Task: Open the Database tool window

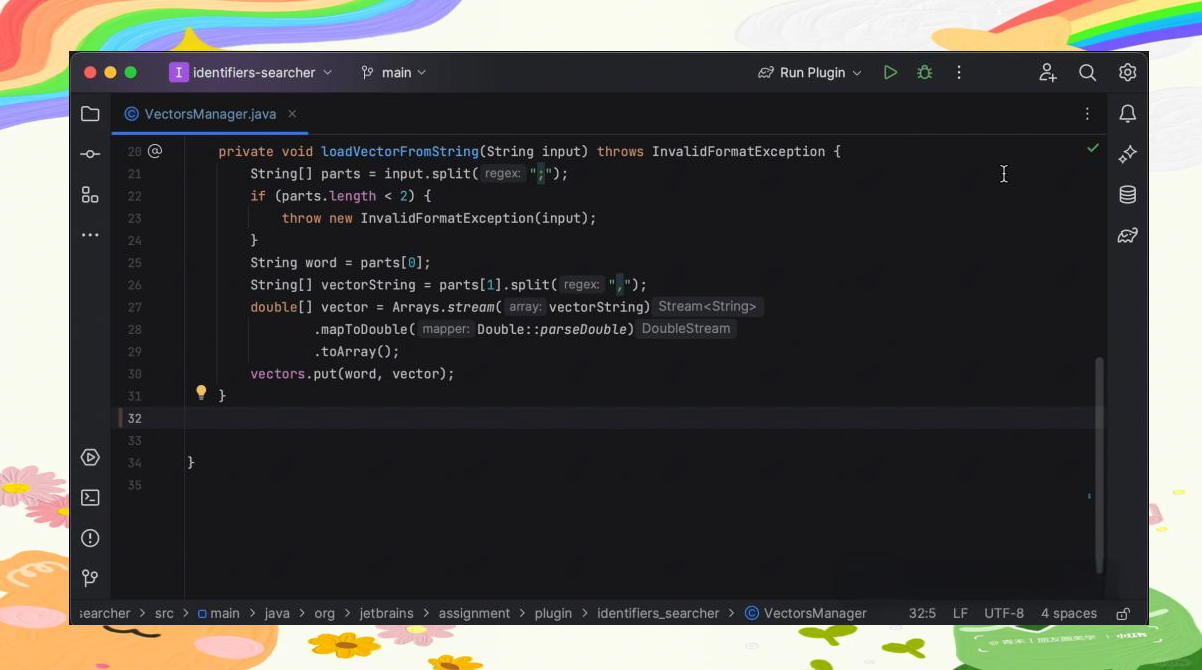Action: [x=1127, y=195]
